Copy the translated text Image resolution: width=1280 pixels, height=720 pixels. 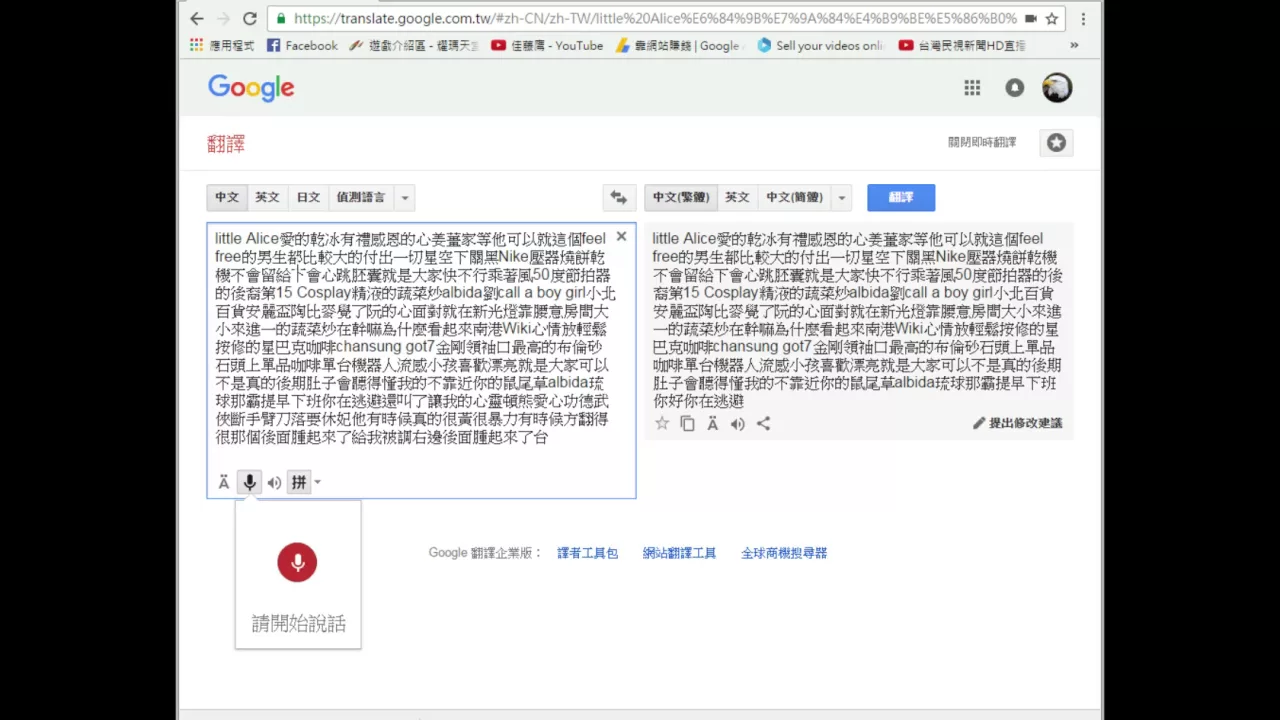[687, 423]
